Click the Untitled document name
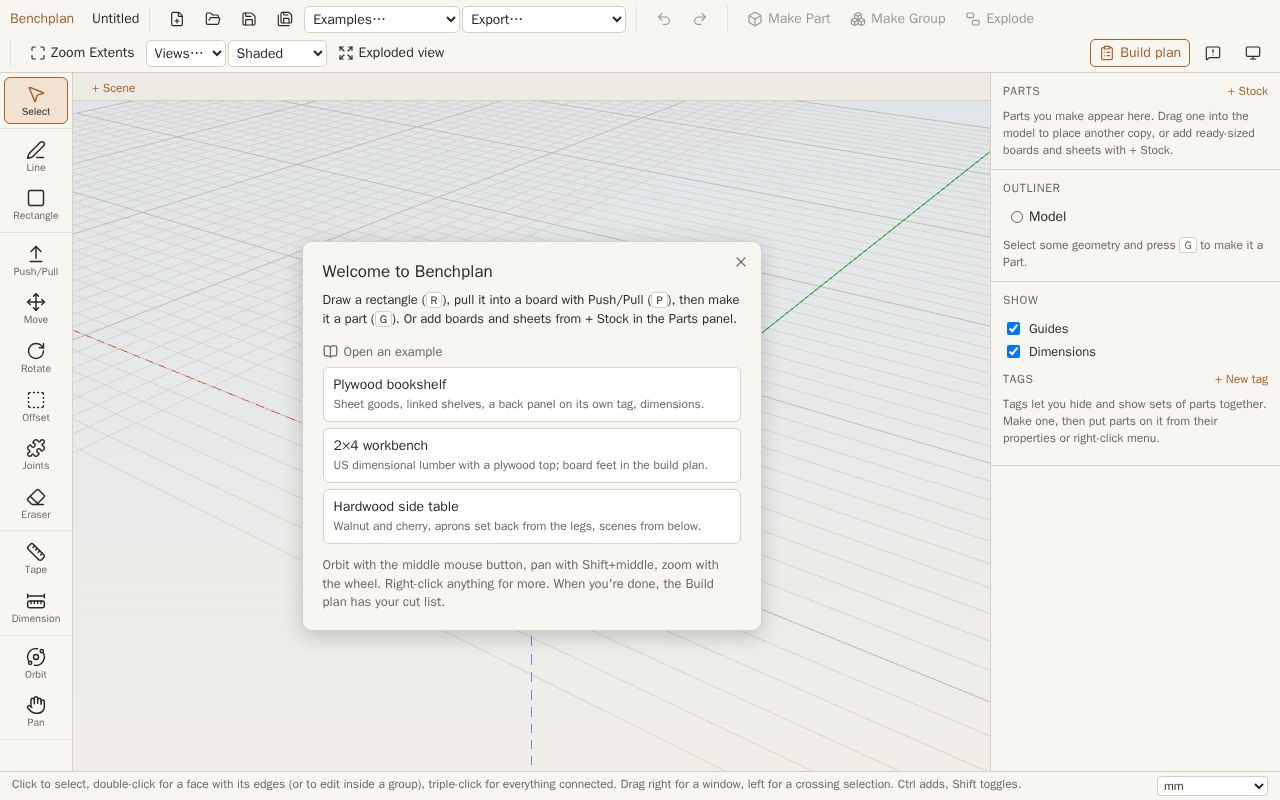The image size is (1280, 800). 116,19
